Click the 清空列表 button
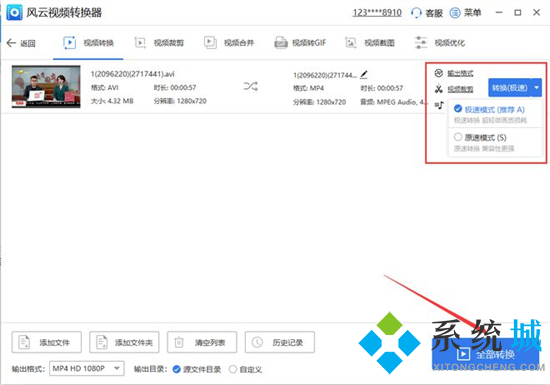Screen dimensions: 550x385 click(202, 342)
